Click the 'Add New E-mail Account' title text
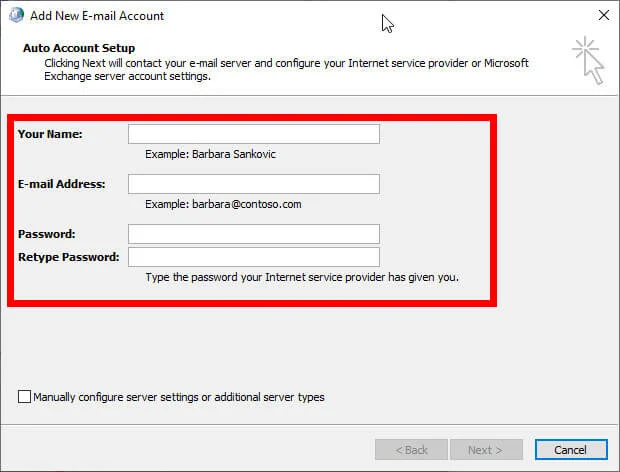This screenshot has height=472, width=620. tap(97, 16)
